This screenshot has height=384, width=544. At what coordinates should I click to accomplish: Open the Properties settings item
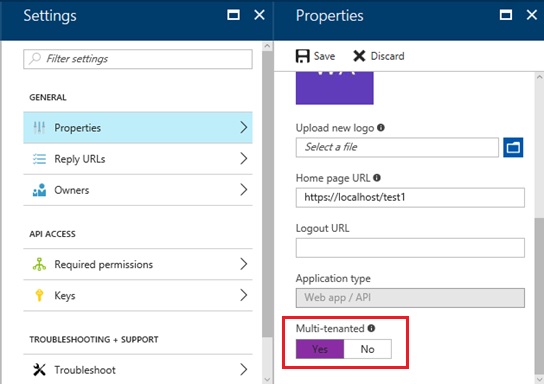[138, 127]
